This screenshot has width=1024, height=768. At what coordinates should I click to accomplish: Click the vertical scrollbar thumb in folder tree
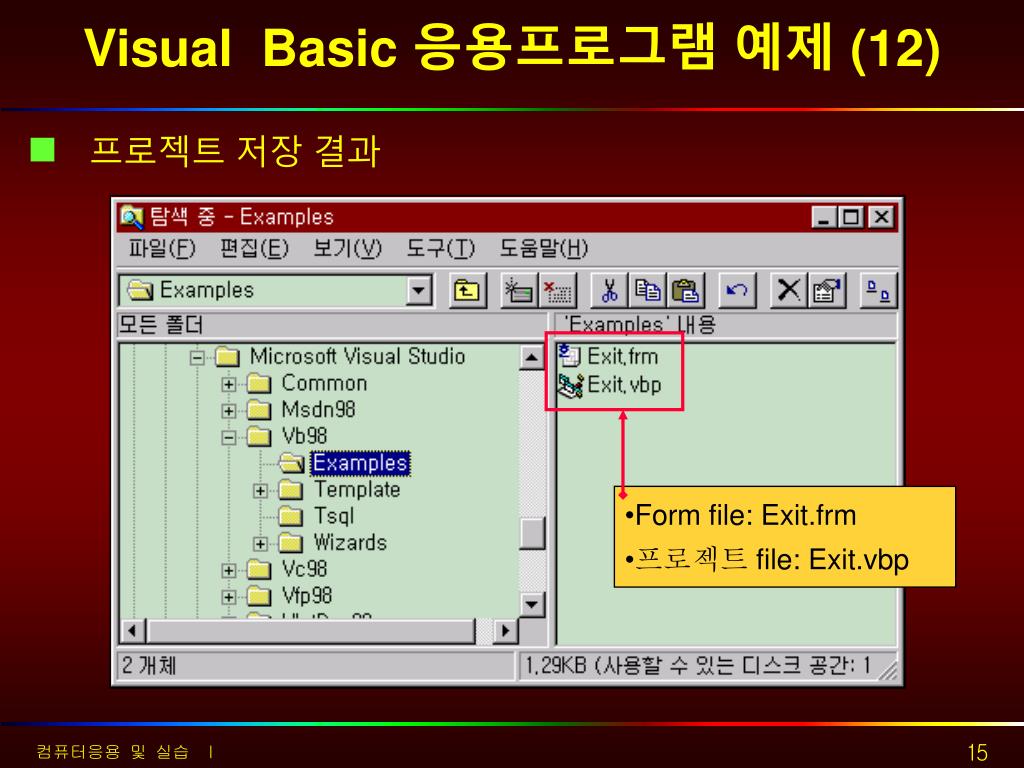(532, 533)
